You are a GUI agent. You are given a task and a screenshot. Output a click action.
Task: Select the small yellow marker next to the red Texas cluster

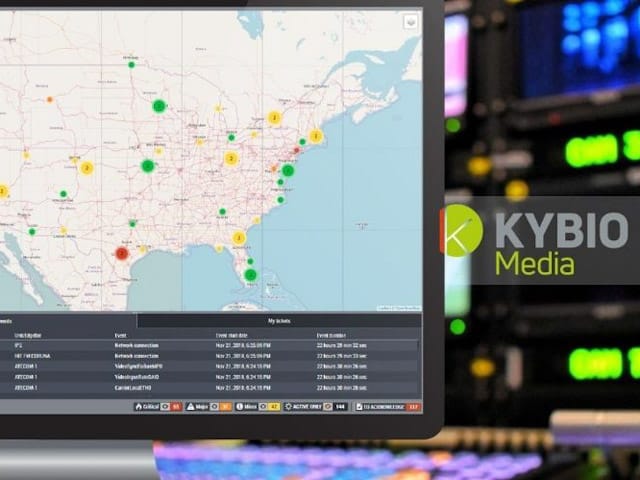coord(142,249)
